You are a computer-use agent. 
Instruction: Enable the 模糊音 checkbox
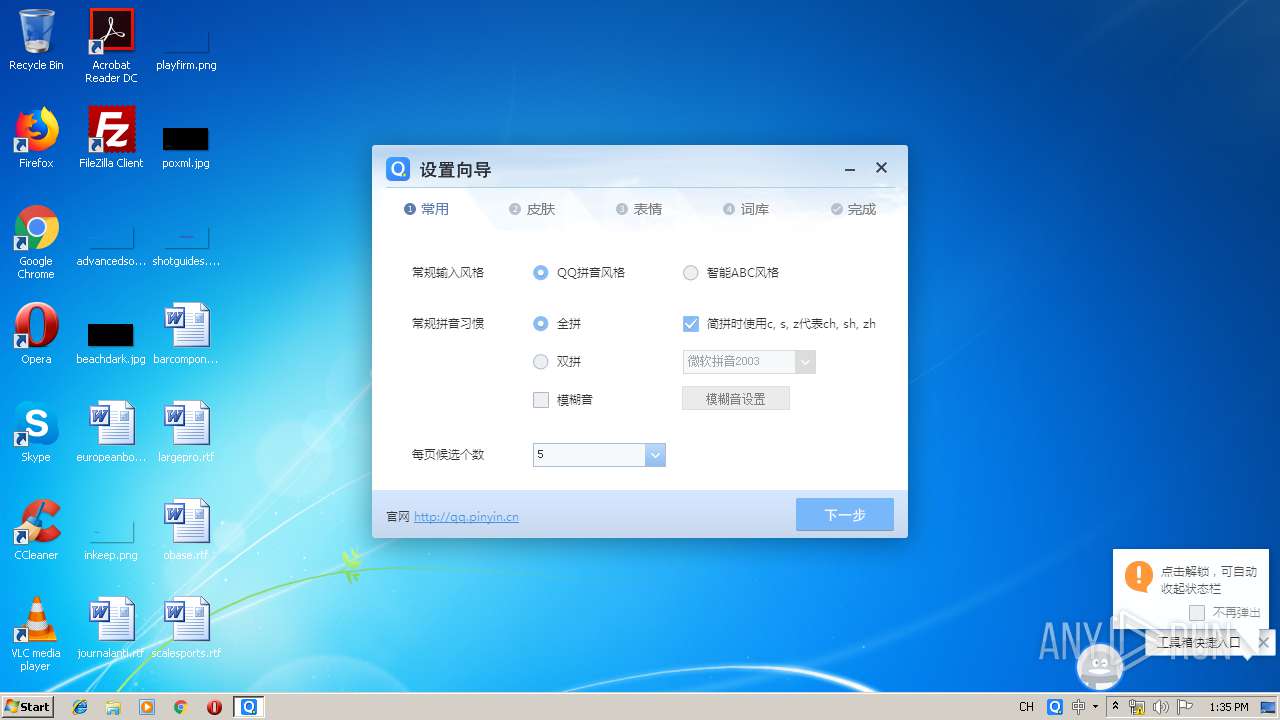point(541,399)
